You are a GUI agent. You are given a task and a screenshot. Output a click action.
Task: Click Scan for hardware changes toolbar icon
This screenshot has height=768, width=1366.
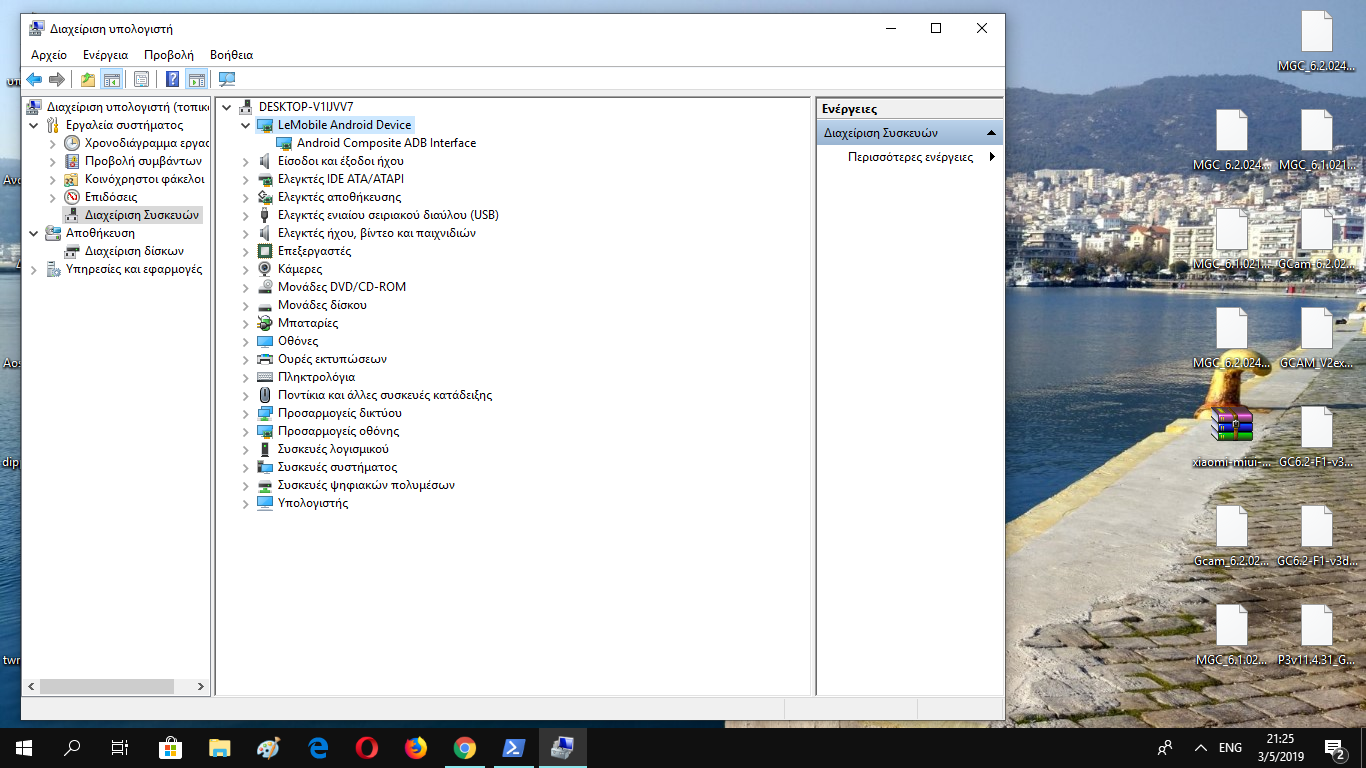coord(227,80)
